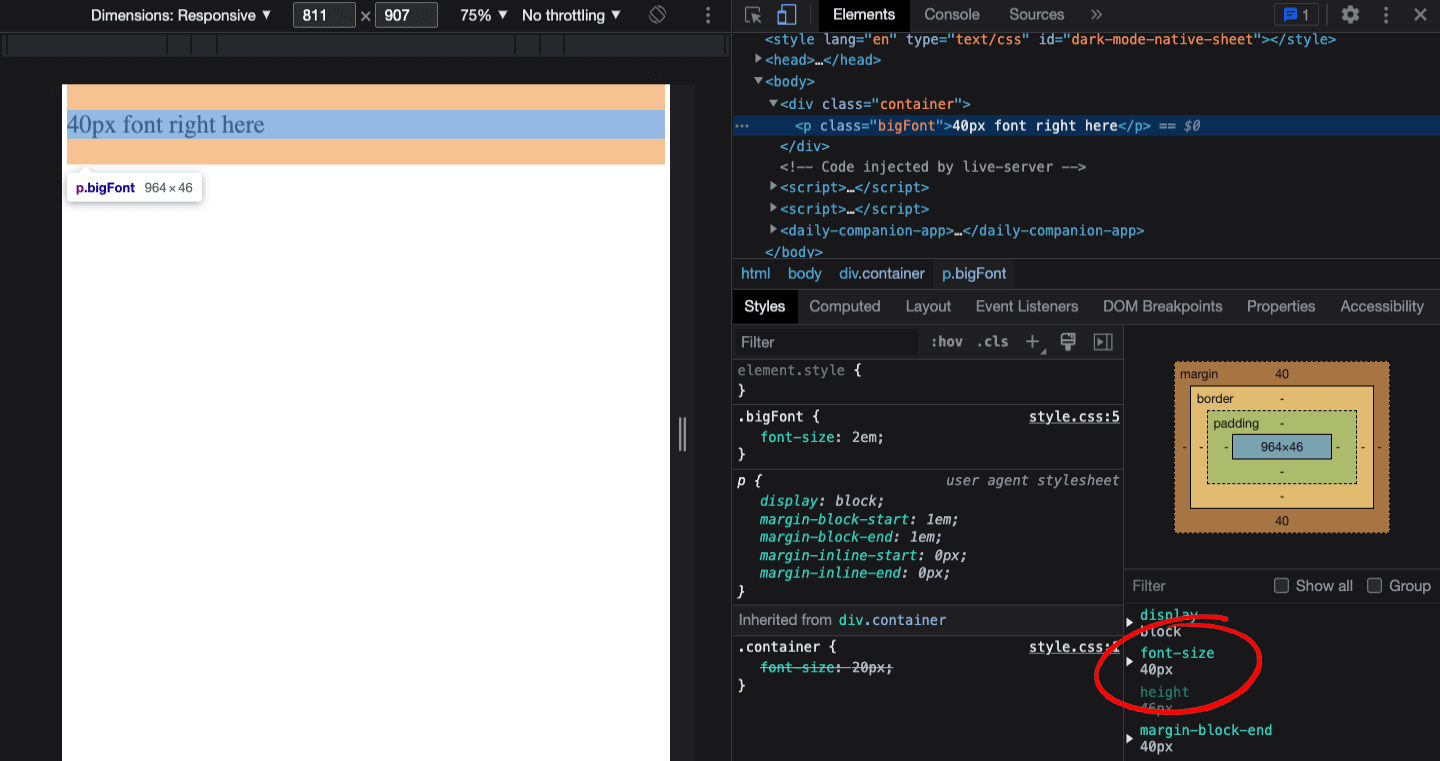1440x761 pixels.
Task: Open the No throttling dropdown
Action: pos(571,15)
